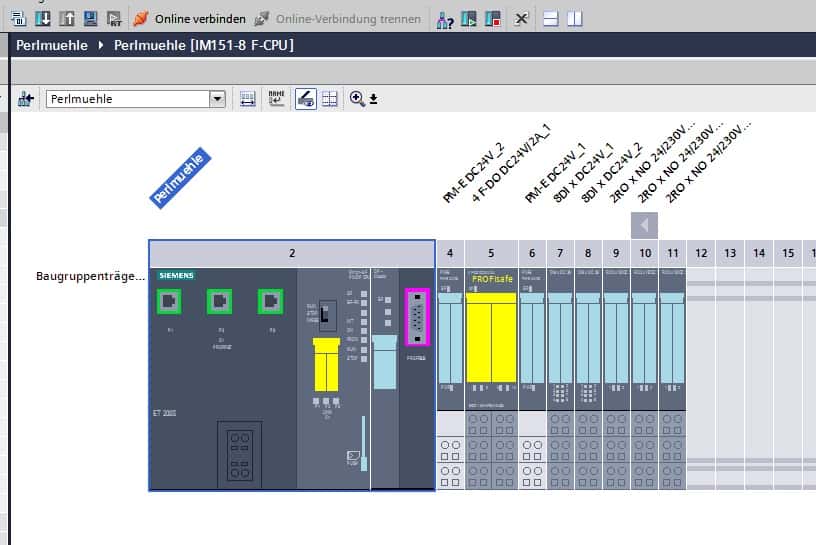Select the yellow PROFIsafe module in slot 5
The width and height of the screenshot is (816, 545).
491,338
